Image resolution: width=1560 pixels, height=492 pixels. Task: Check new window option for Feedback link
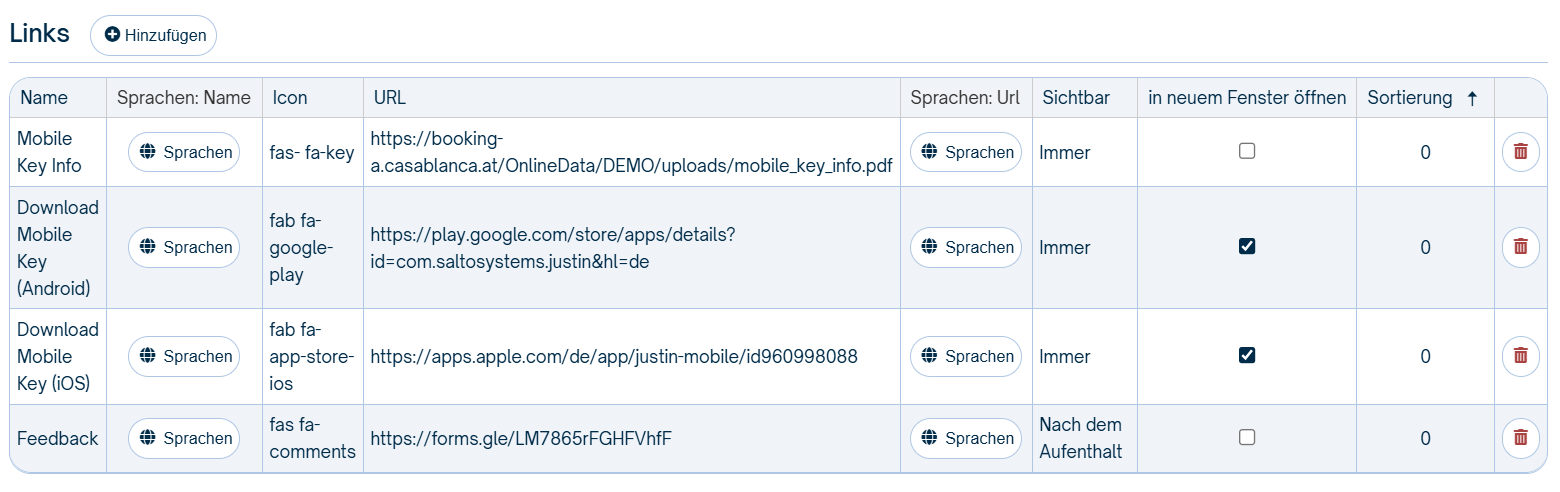(x=1247, y=437)
